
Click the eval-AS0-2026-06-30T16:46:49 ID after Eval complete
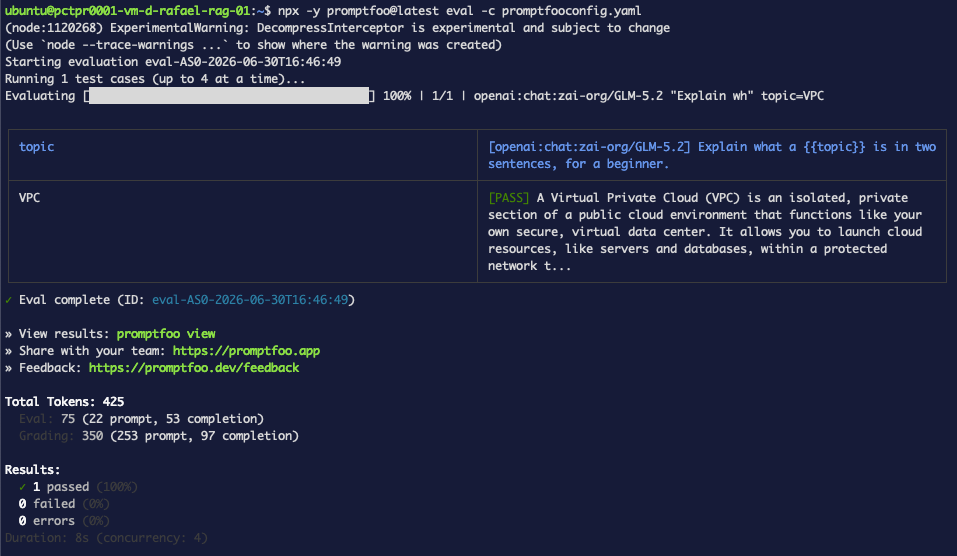click(x=250, y=300)
